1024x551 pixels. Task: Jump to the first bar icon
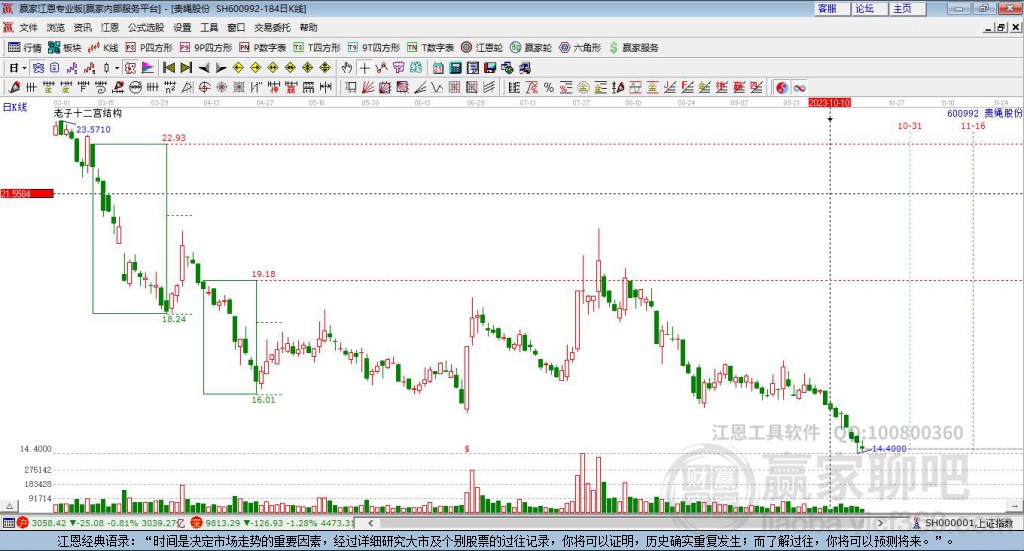[168, 68]
